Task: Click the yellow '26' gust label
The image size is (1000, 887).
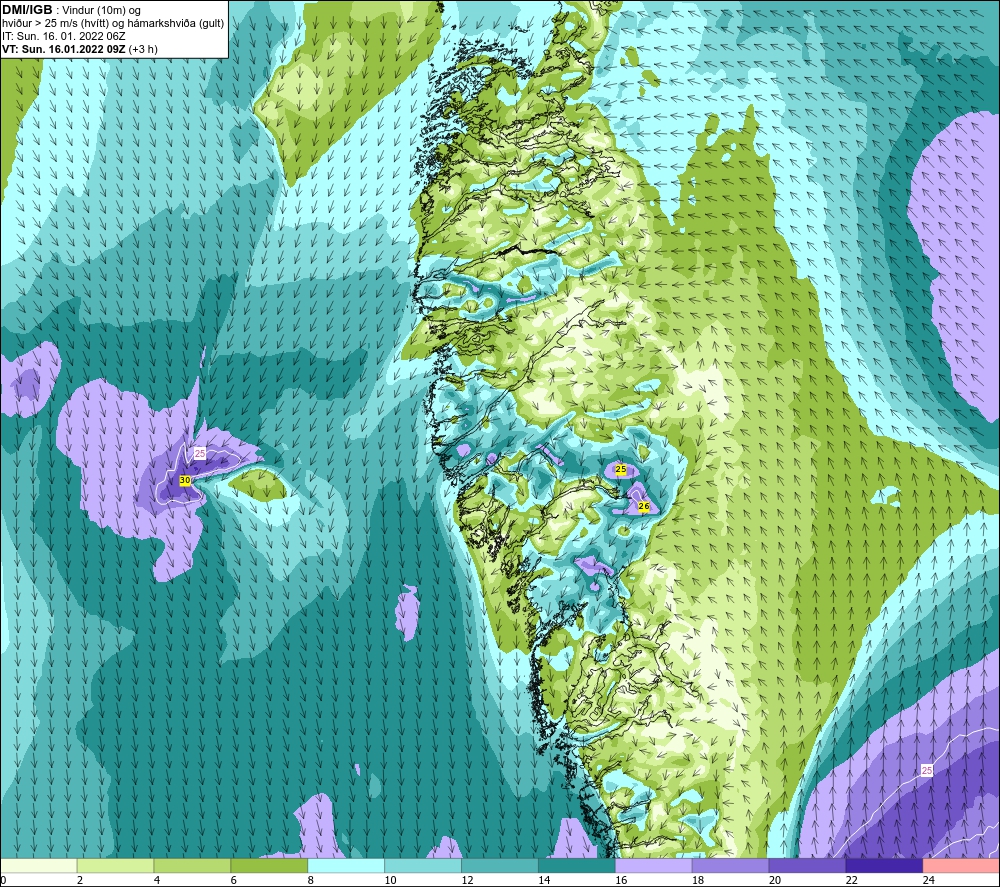Action: click(643, 506)
